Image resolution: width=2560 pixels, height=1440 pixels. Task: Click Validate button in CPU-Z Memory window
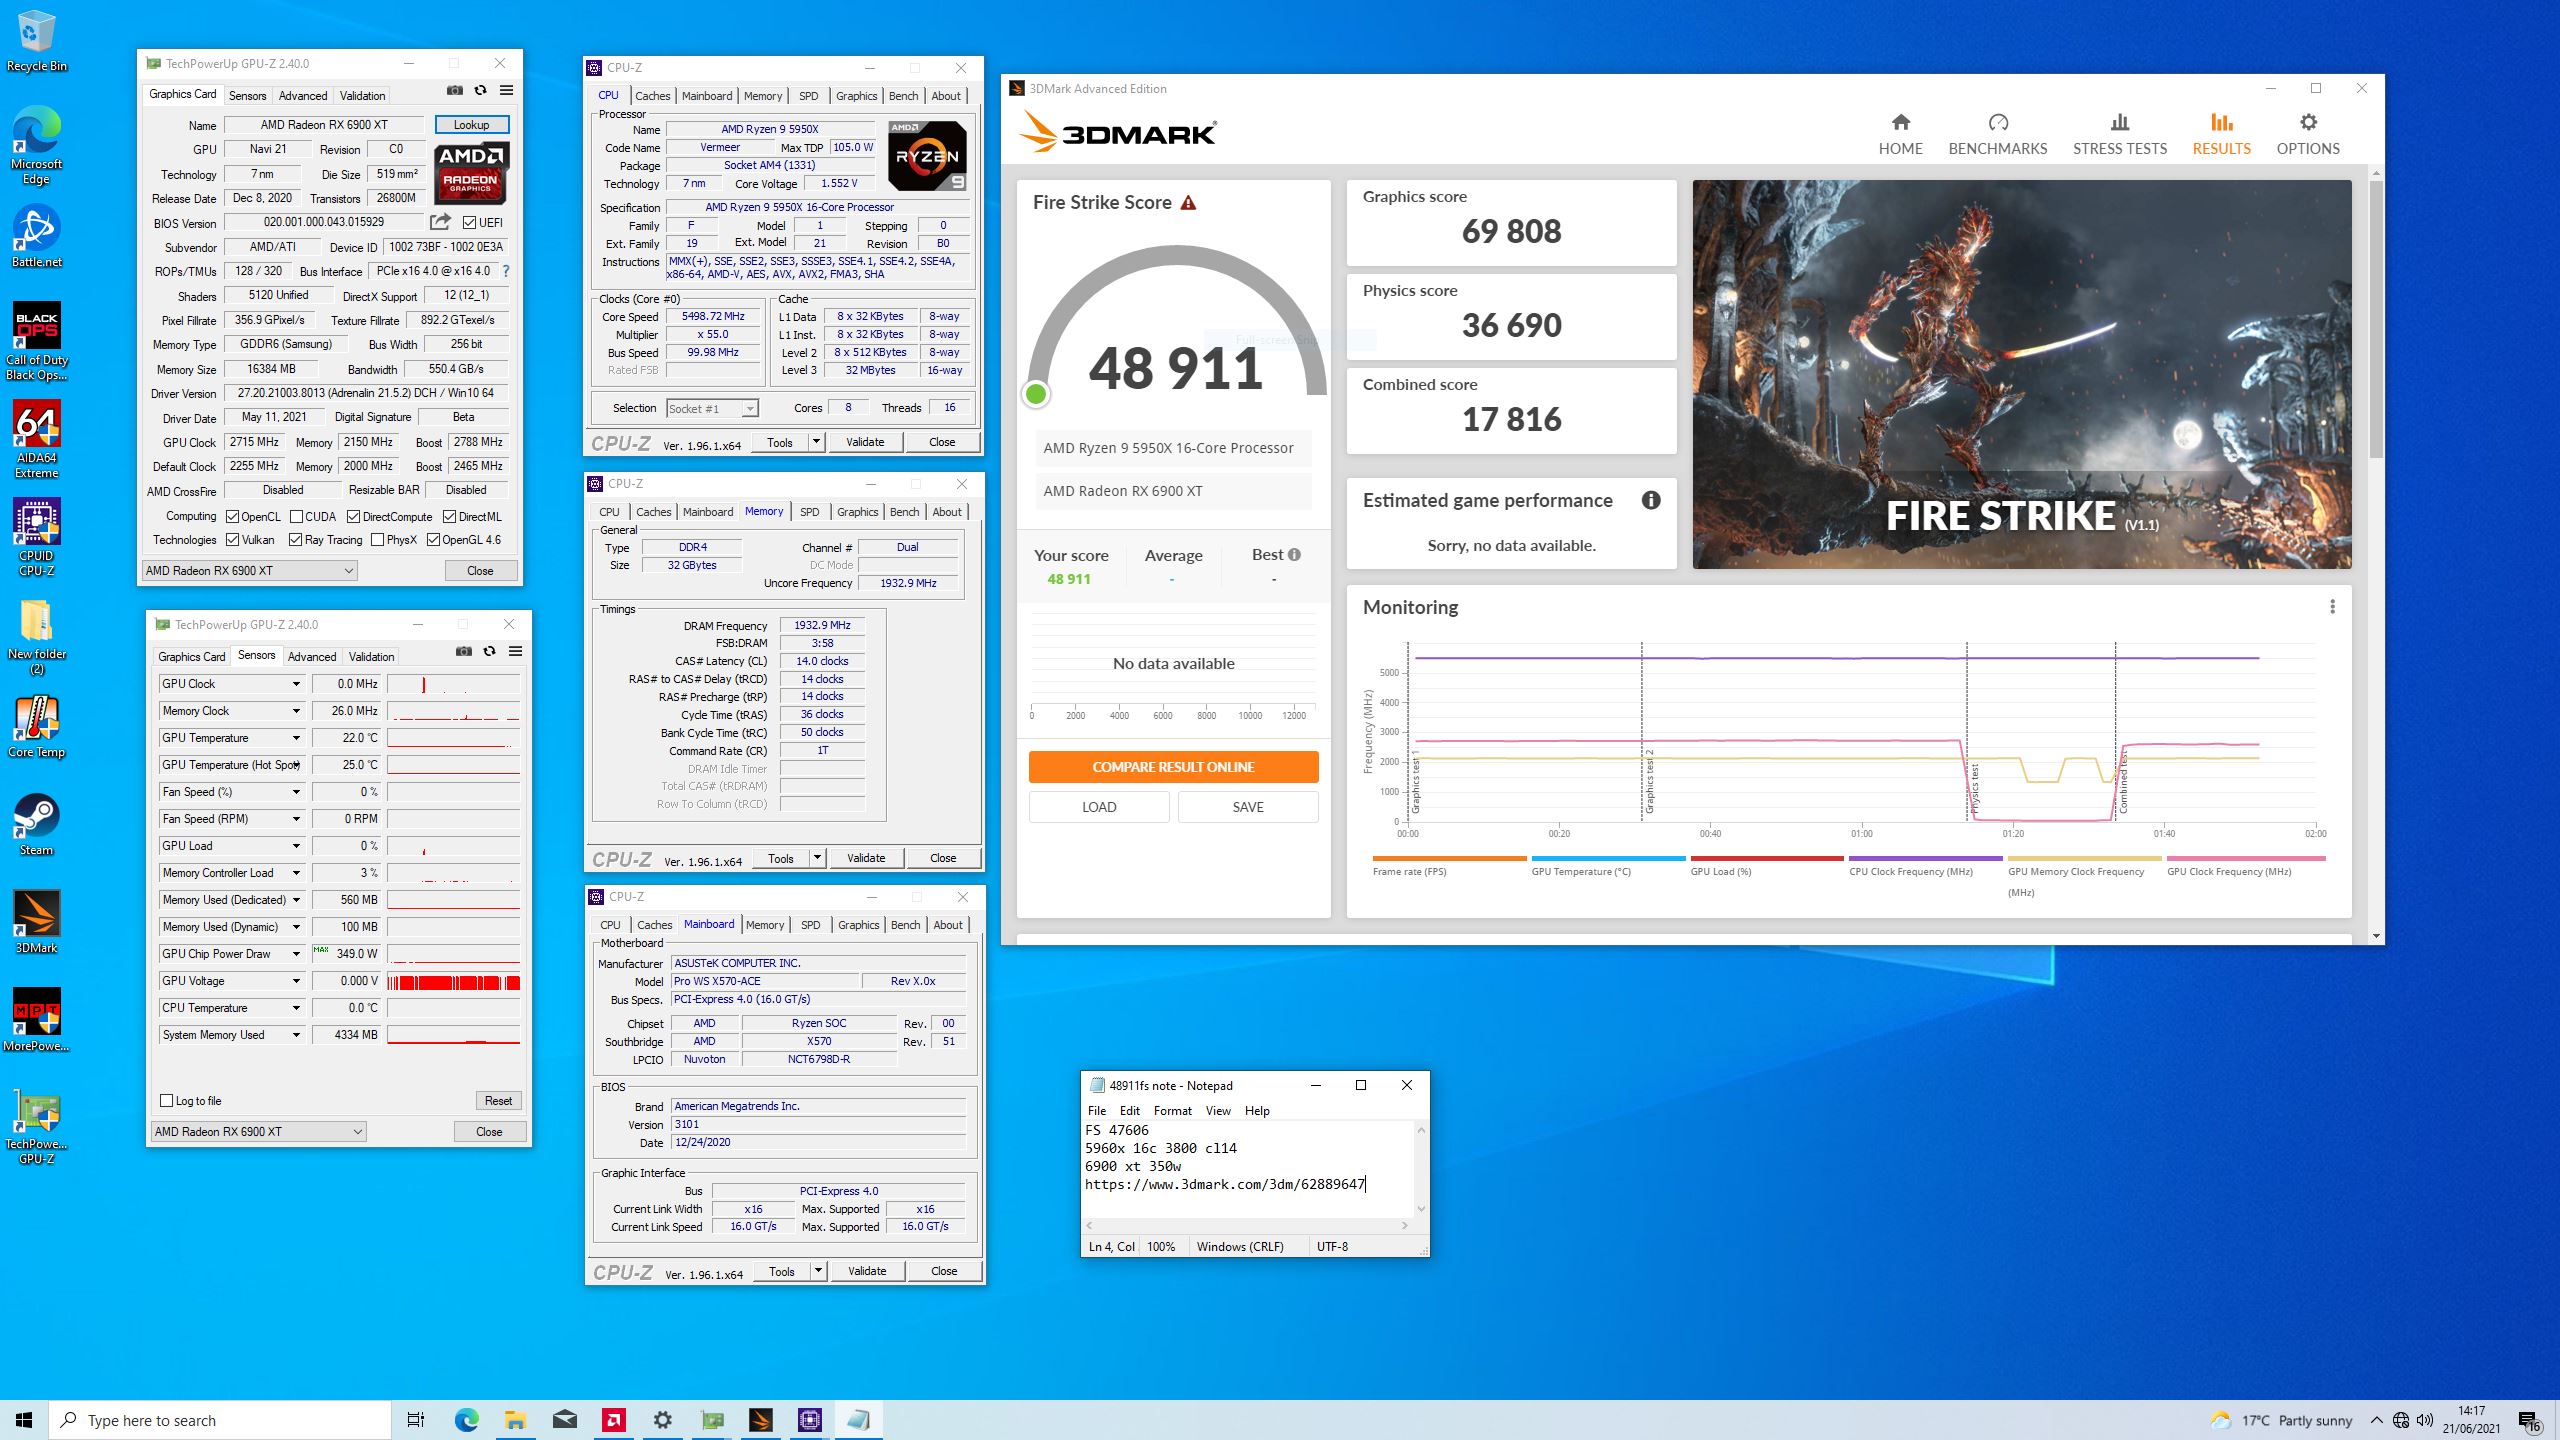click(x=866, y=858)
